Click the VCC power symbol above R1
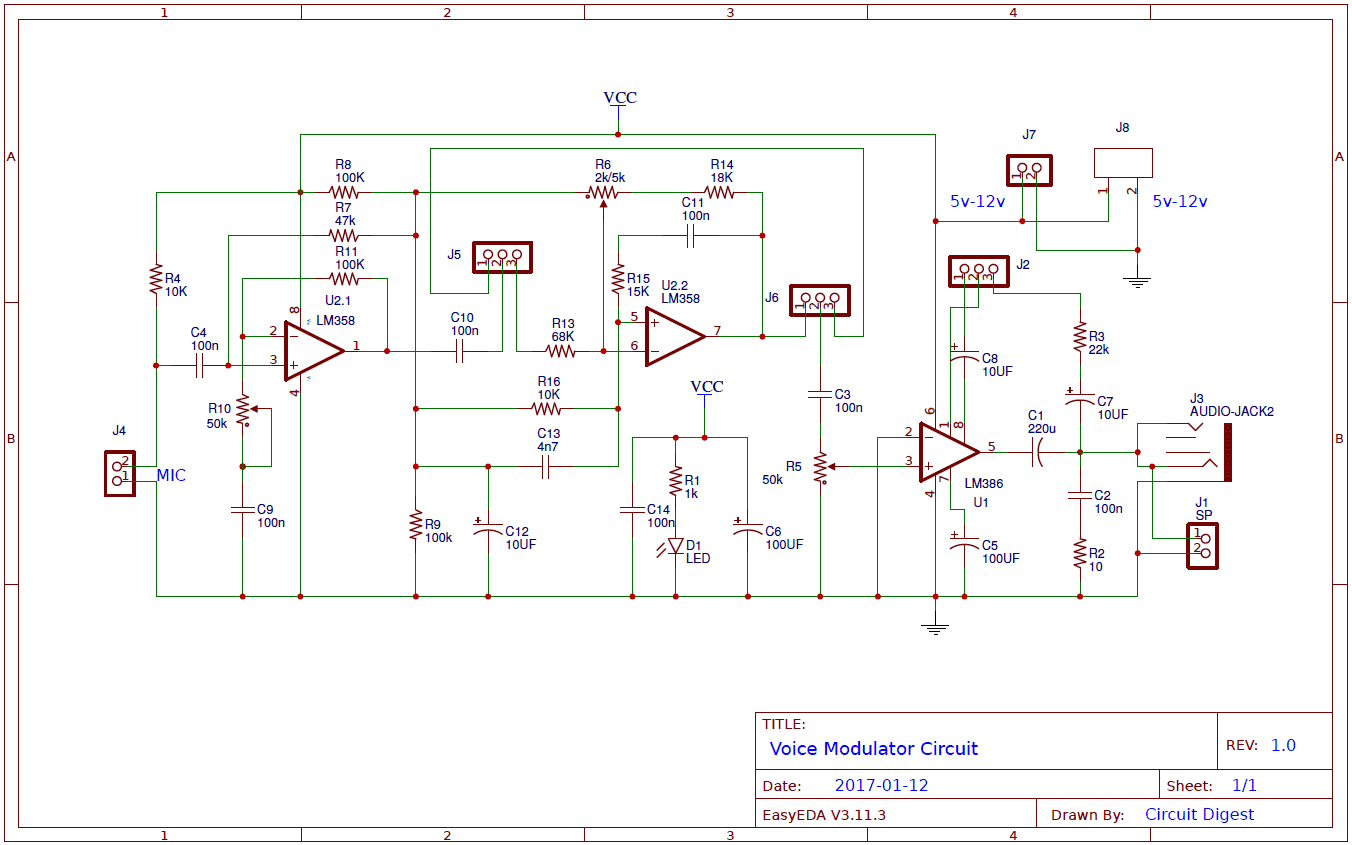The width and height of the screenshot is (1352, 845). tap(706, 387)
